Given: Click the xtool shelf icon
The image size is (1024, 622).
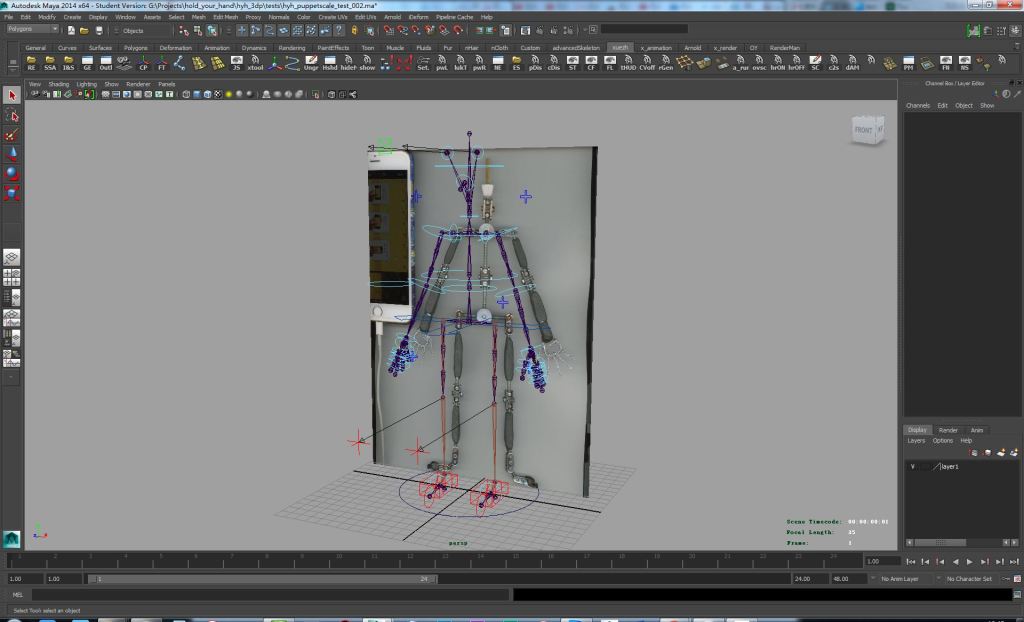Looking at the screenshot, I should coord(255,63).
